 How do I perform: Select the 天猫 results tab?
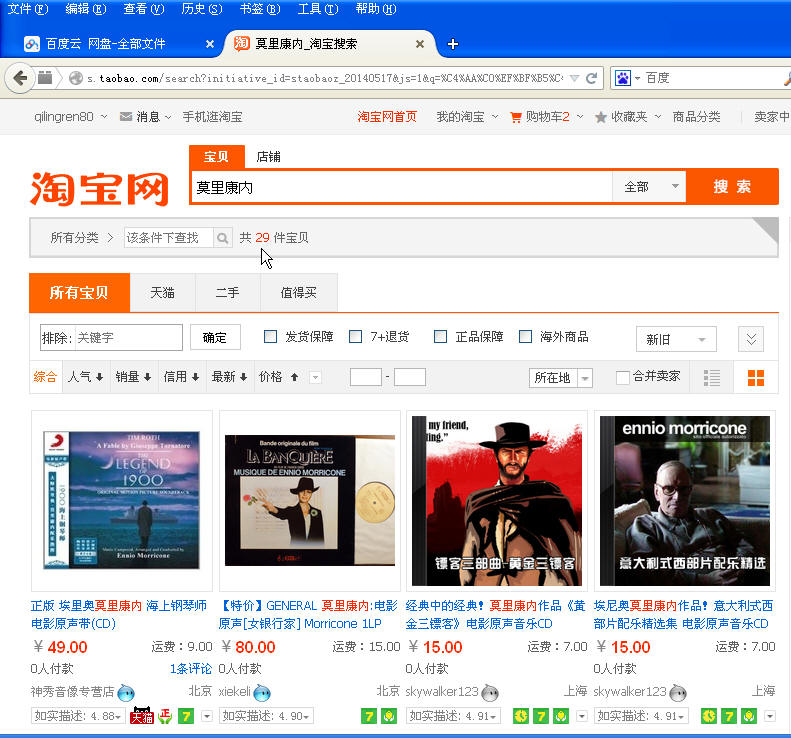[x=162, y=293]
